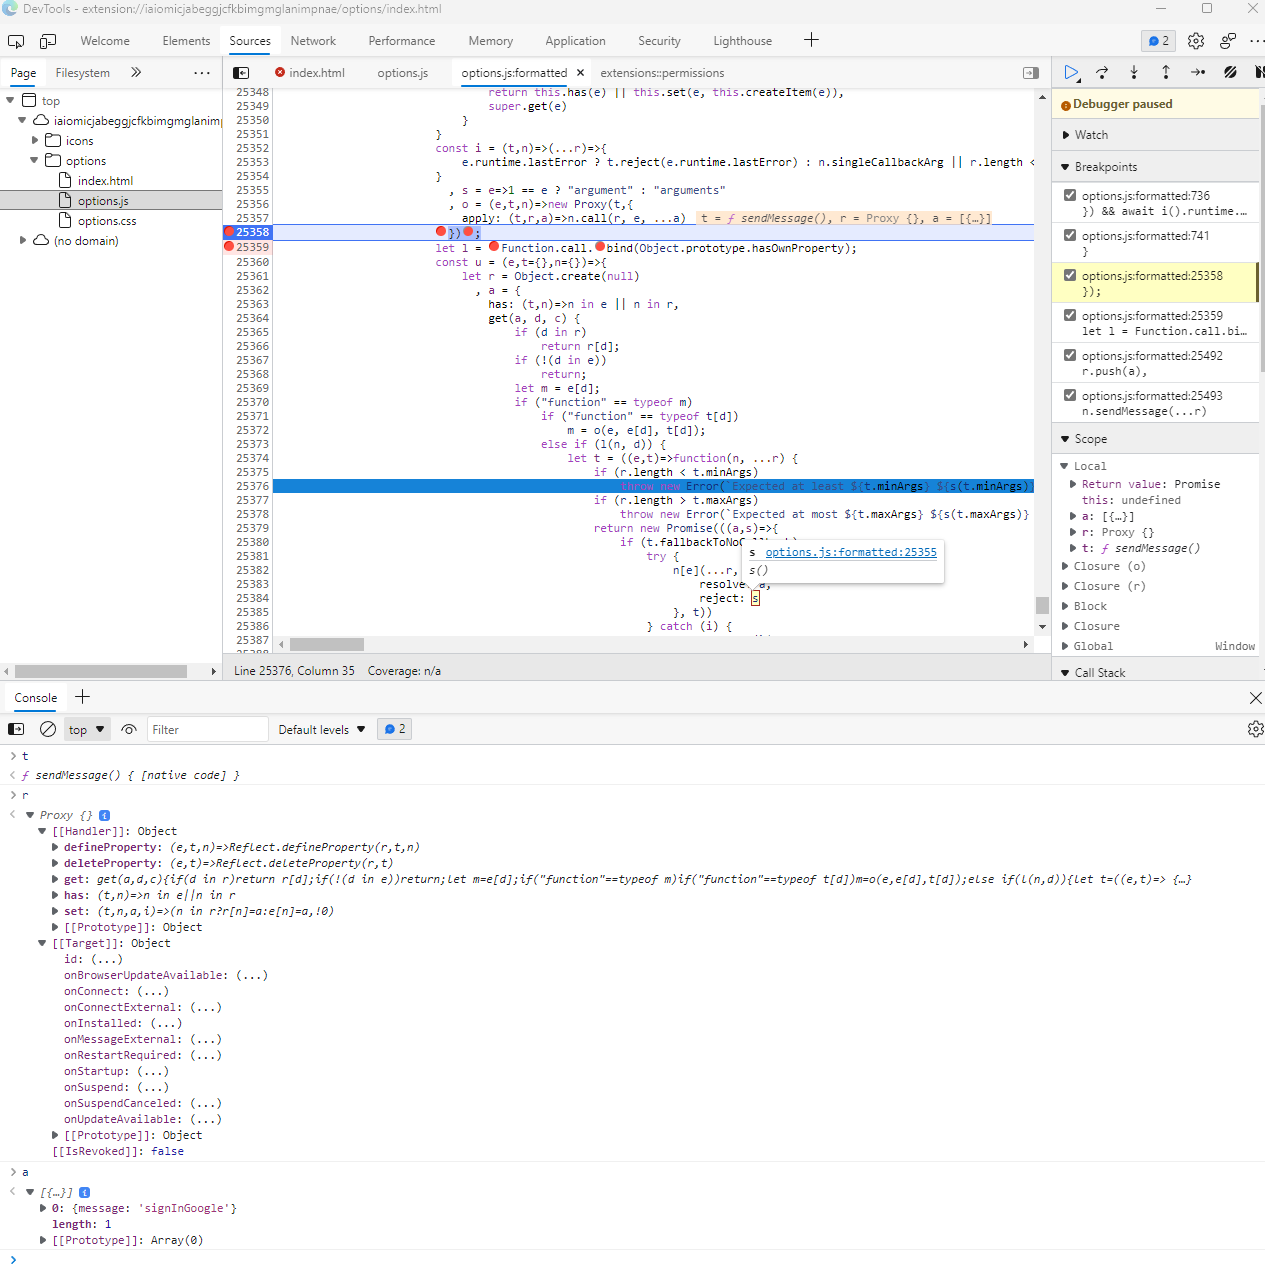Open the feedback/profile icon

click(x=1227, y=41)
